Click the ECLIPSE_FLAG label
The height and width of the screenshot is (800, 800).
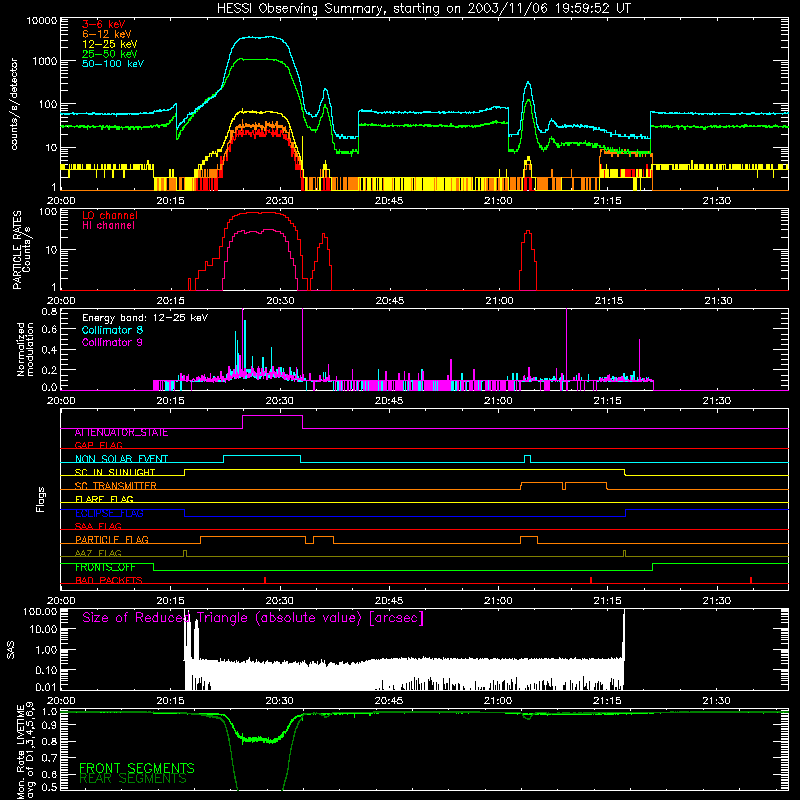109,513
